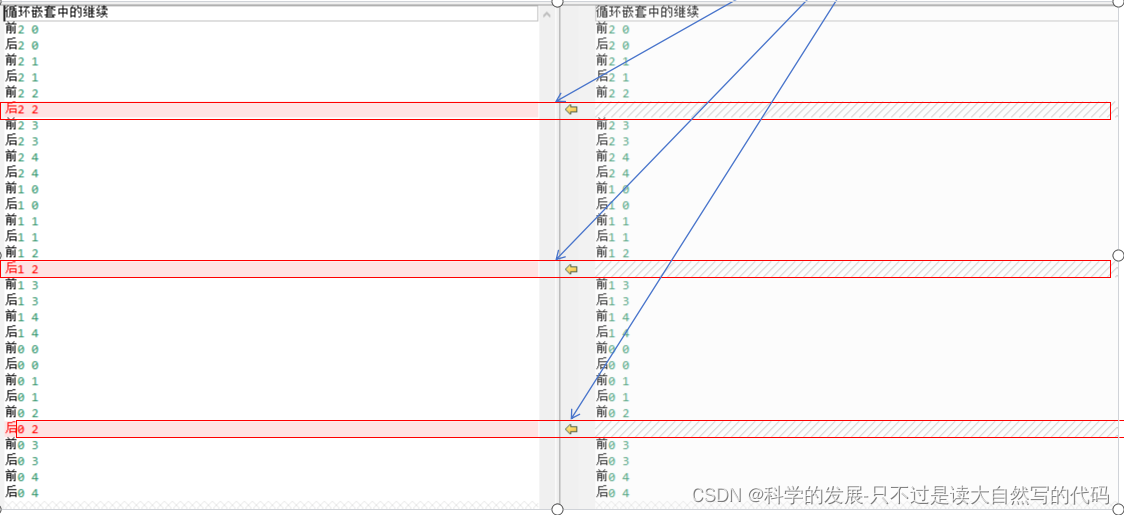This screenshot has height=515, width=1124.
Task: Click line 前1 3 in the left pane
Action: pyautogui.click(x=22, y=285)
